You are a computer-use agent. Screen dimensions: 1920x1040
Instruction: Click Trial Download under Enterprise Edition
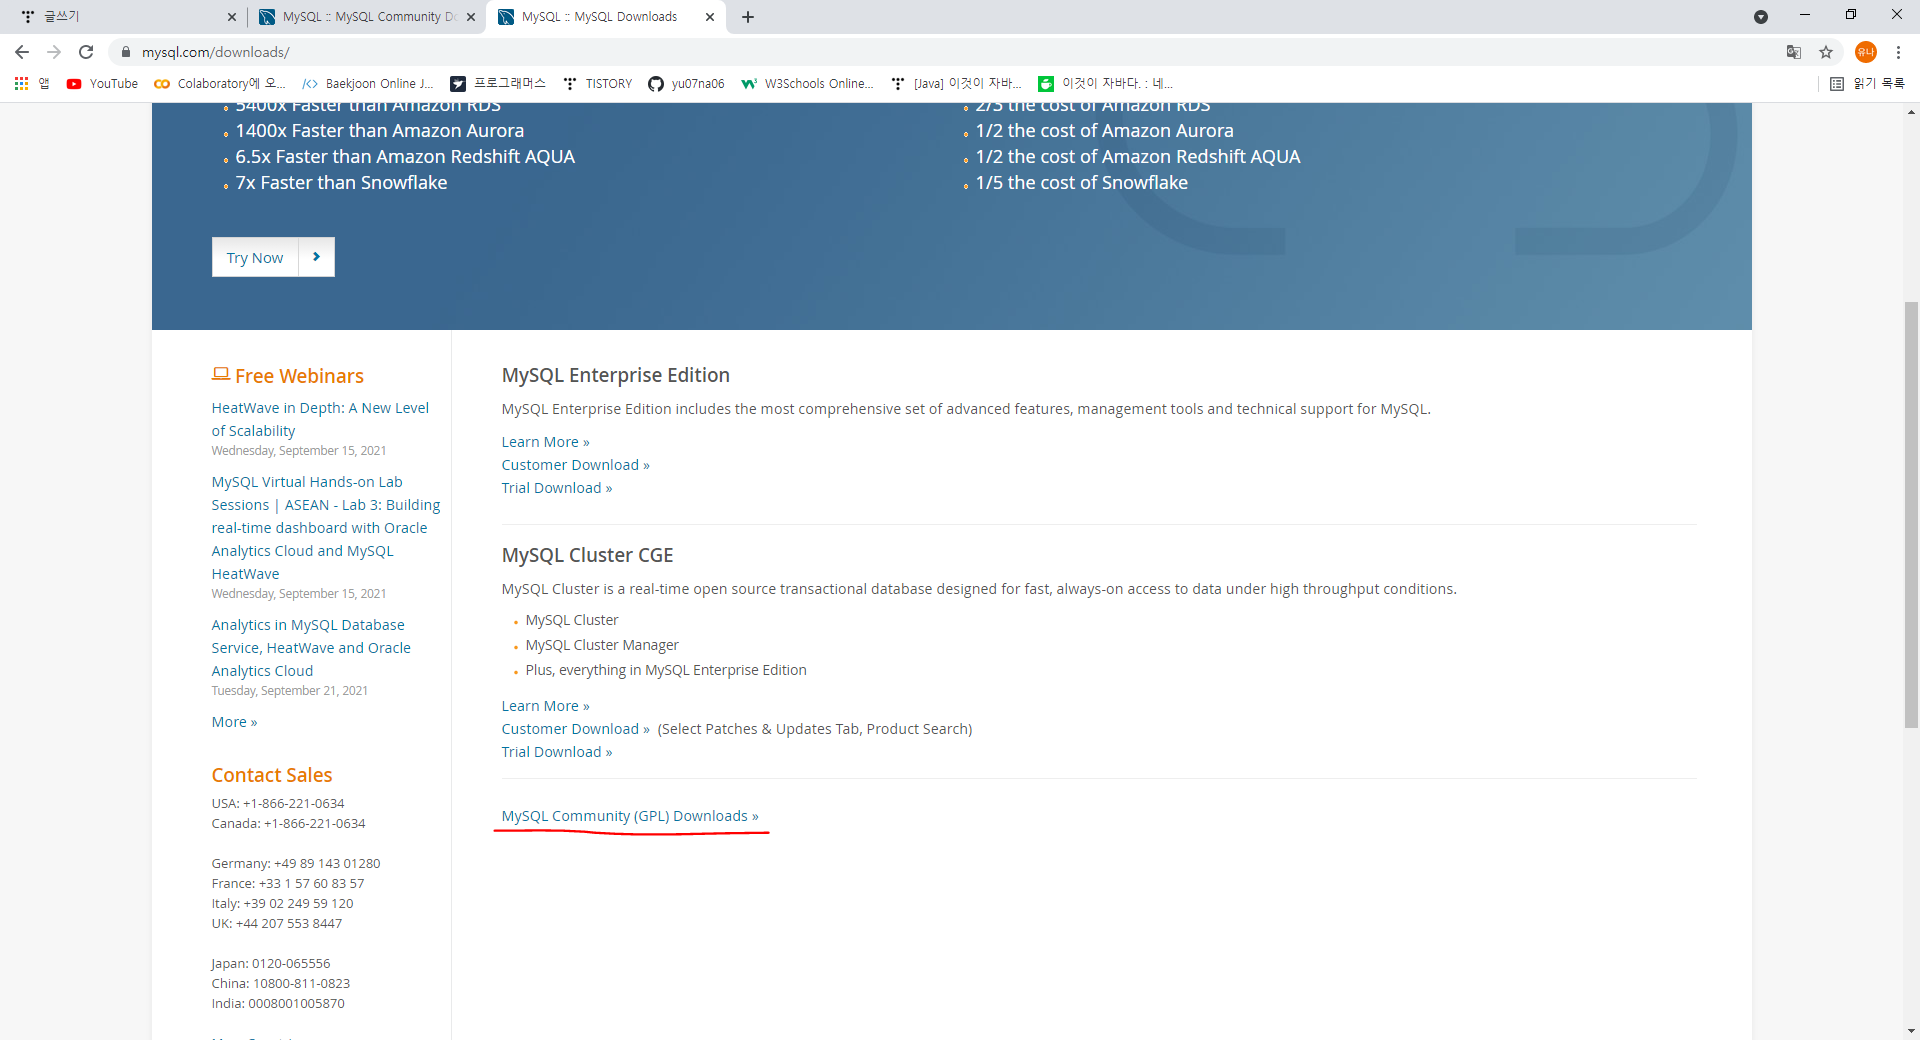point(557,488)
